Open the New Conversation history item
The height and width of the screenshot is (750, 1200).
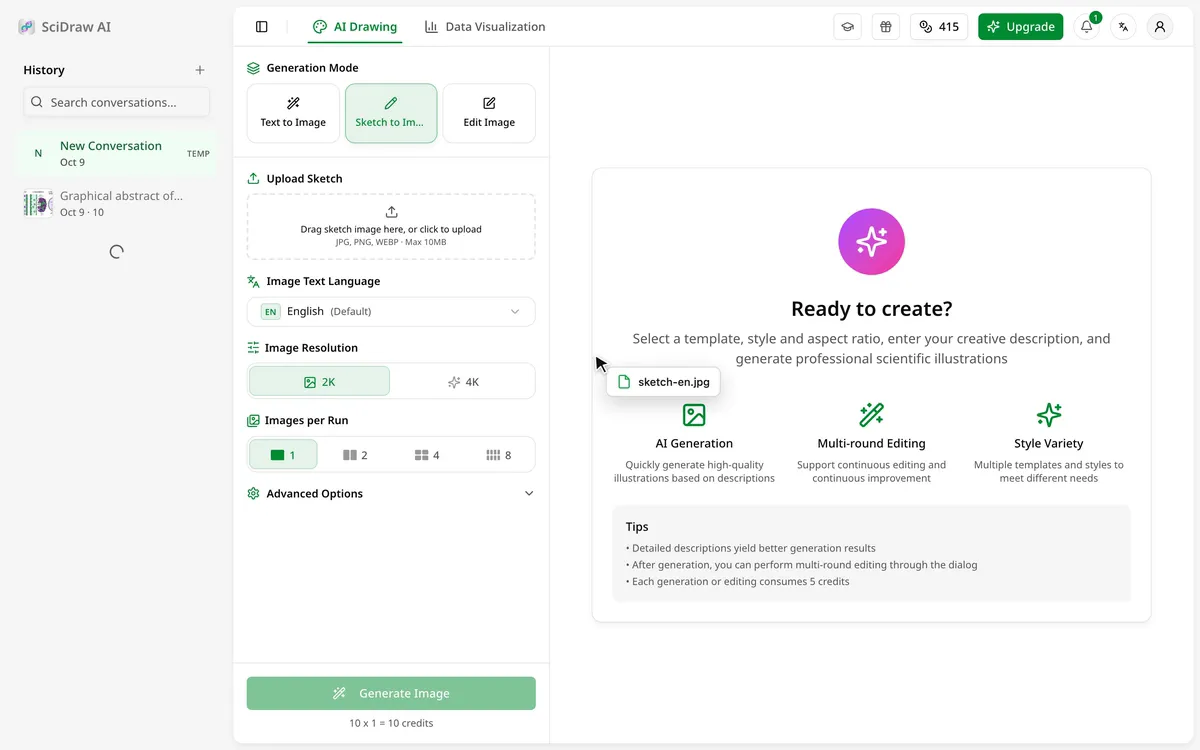117,153
